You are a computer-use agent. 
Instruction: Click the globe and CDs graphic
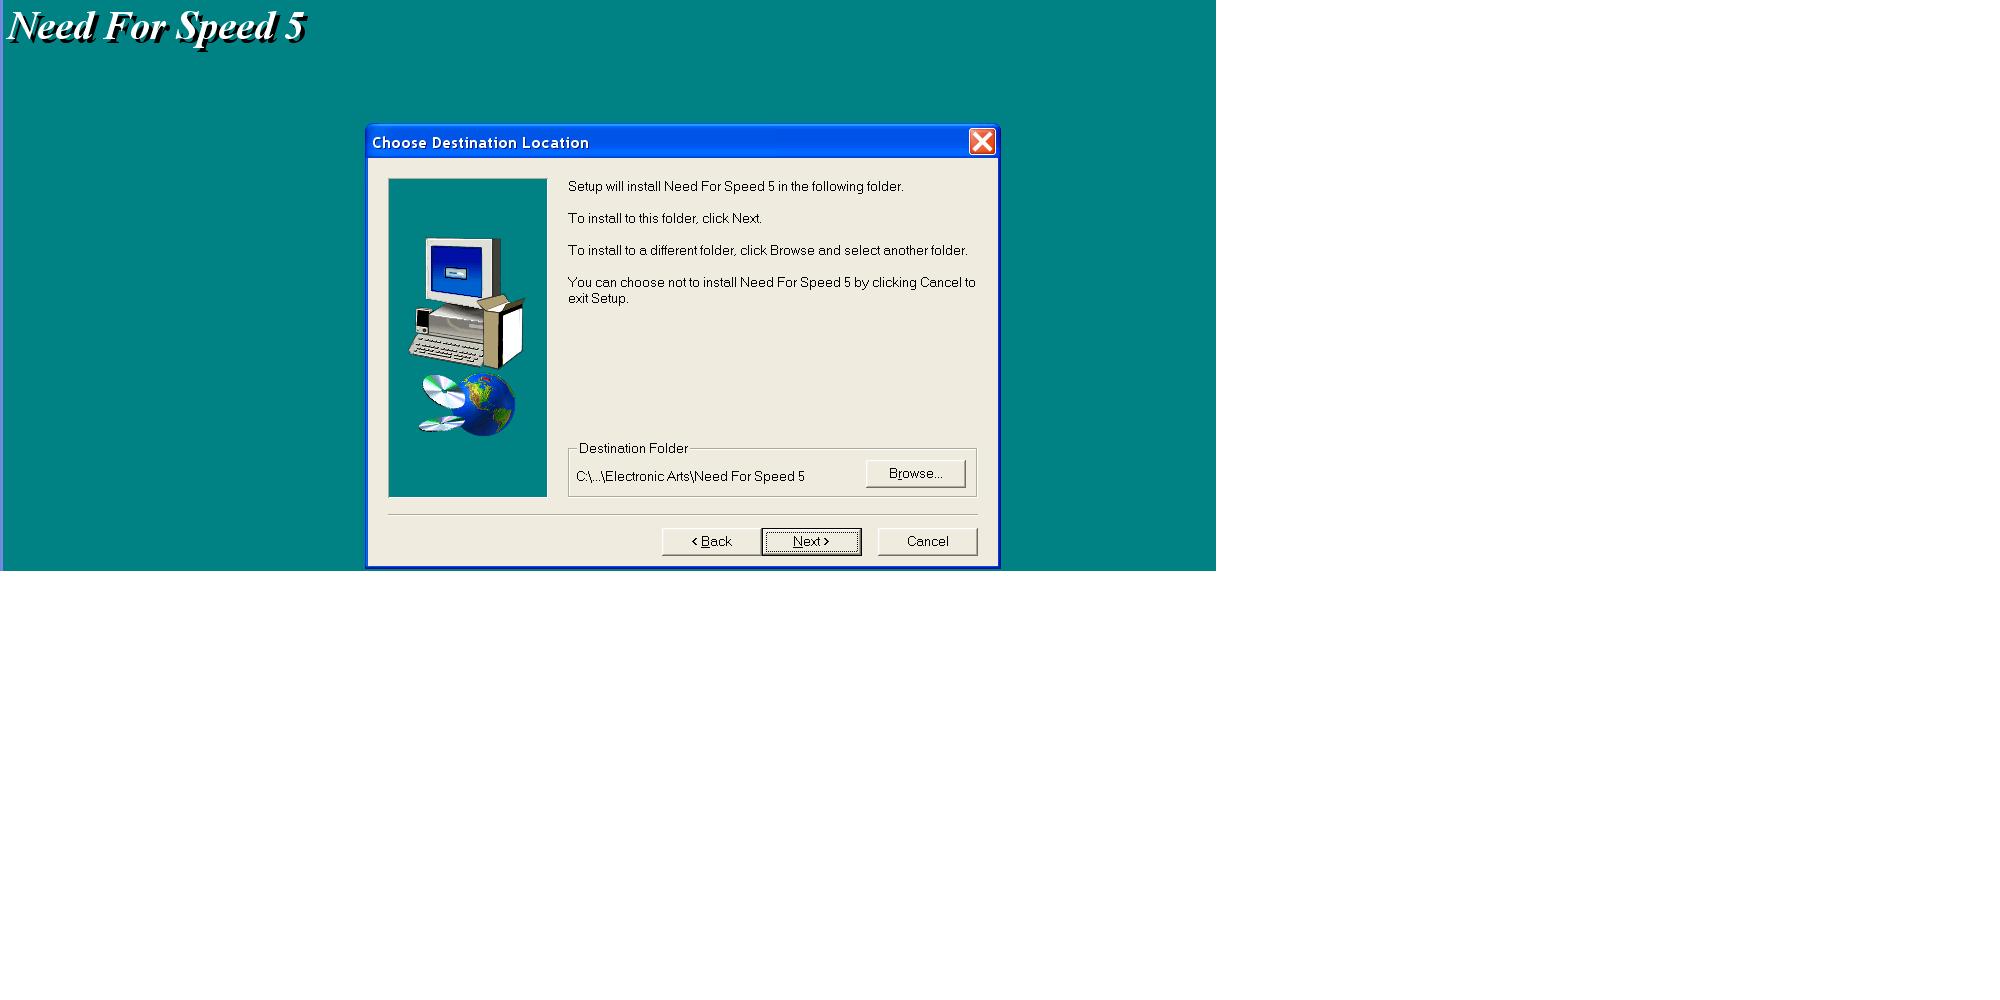click(x=467, y=404)
